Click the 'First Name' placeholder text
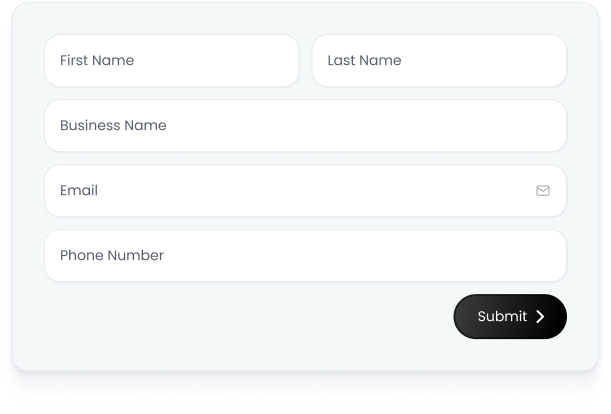The width and height of the screenshot is (611, 414). point(97,61)
